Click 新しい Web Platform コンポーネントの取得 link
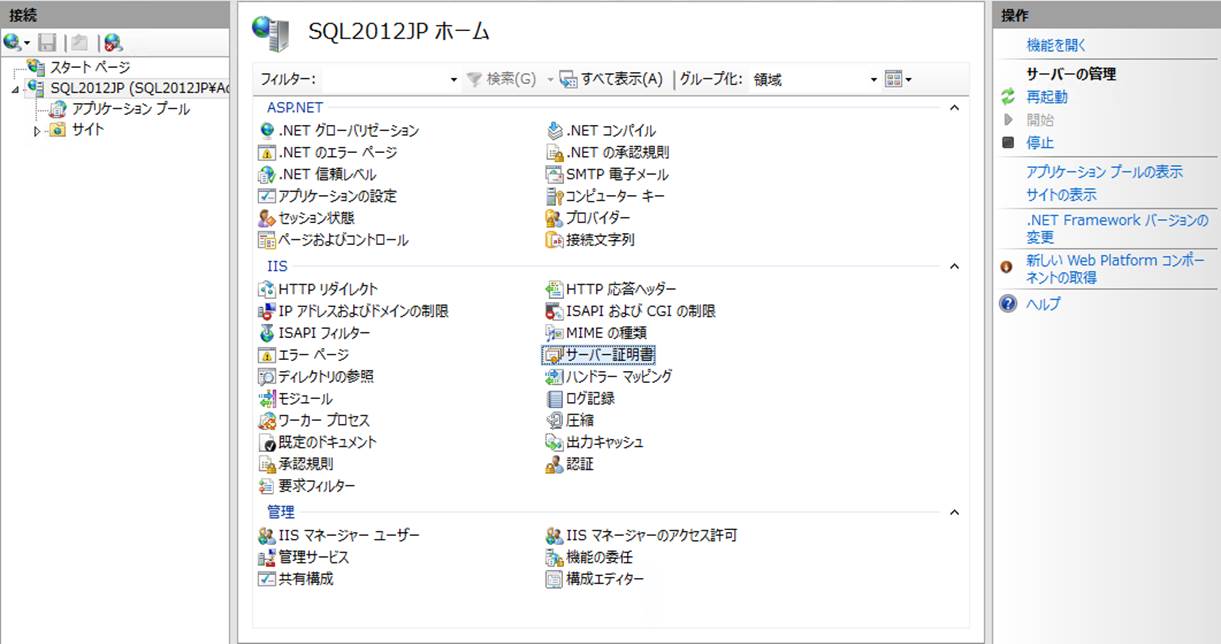The image size is (1221, 644). coord(1116,269)
